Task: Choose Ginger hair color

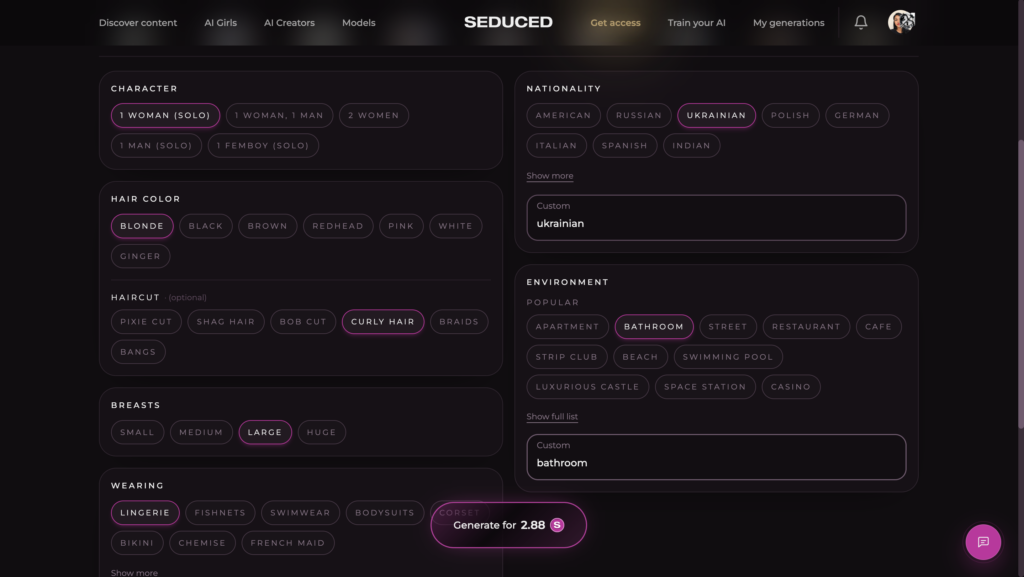Action: (140, 256)
